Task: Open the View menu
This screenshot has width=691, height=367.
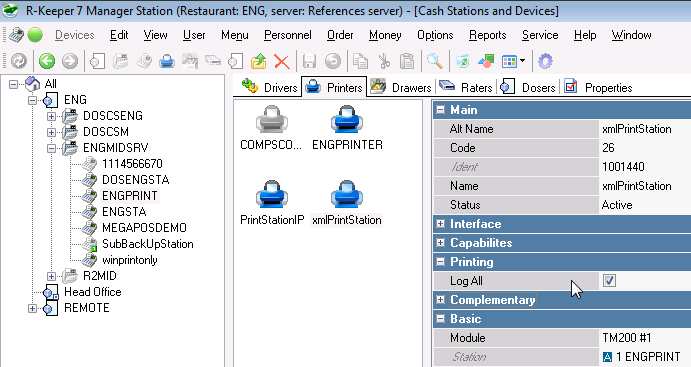Action: (156, 35)
